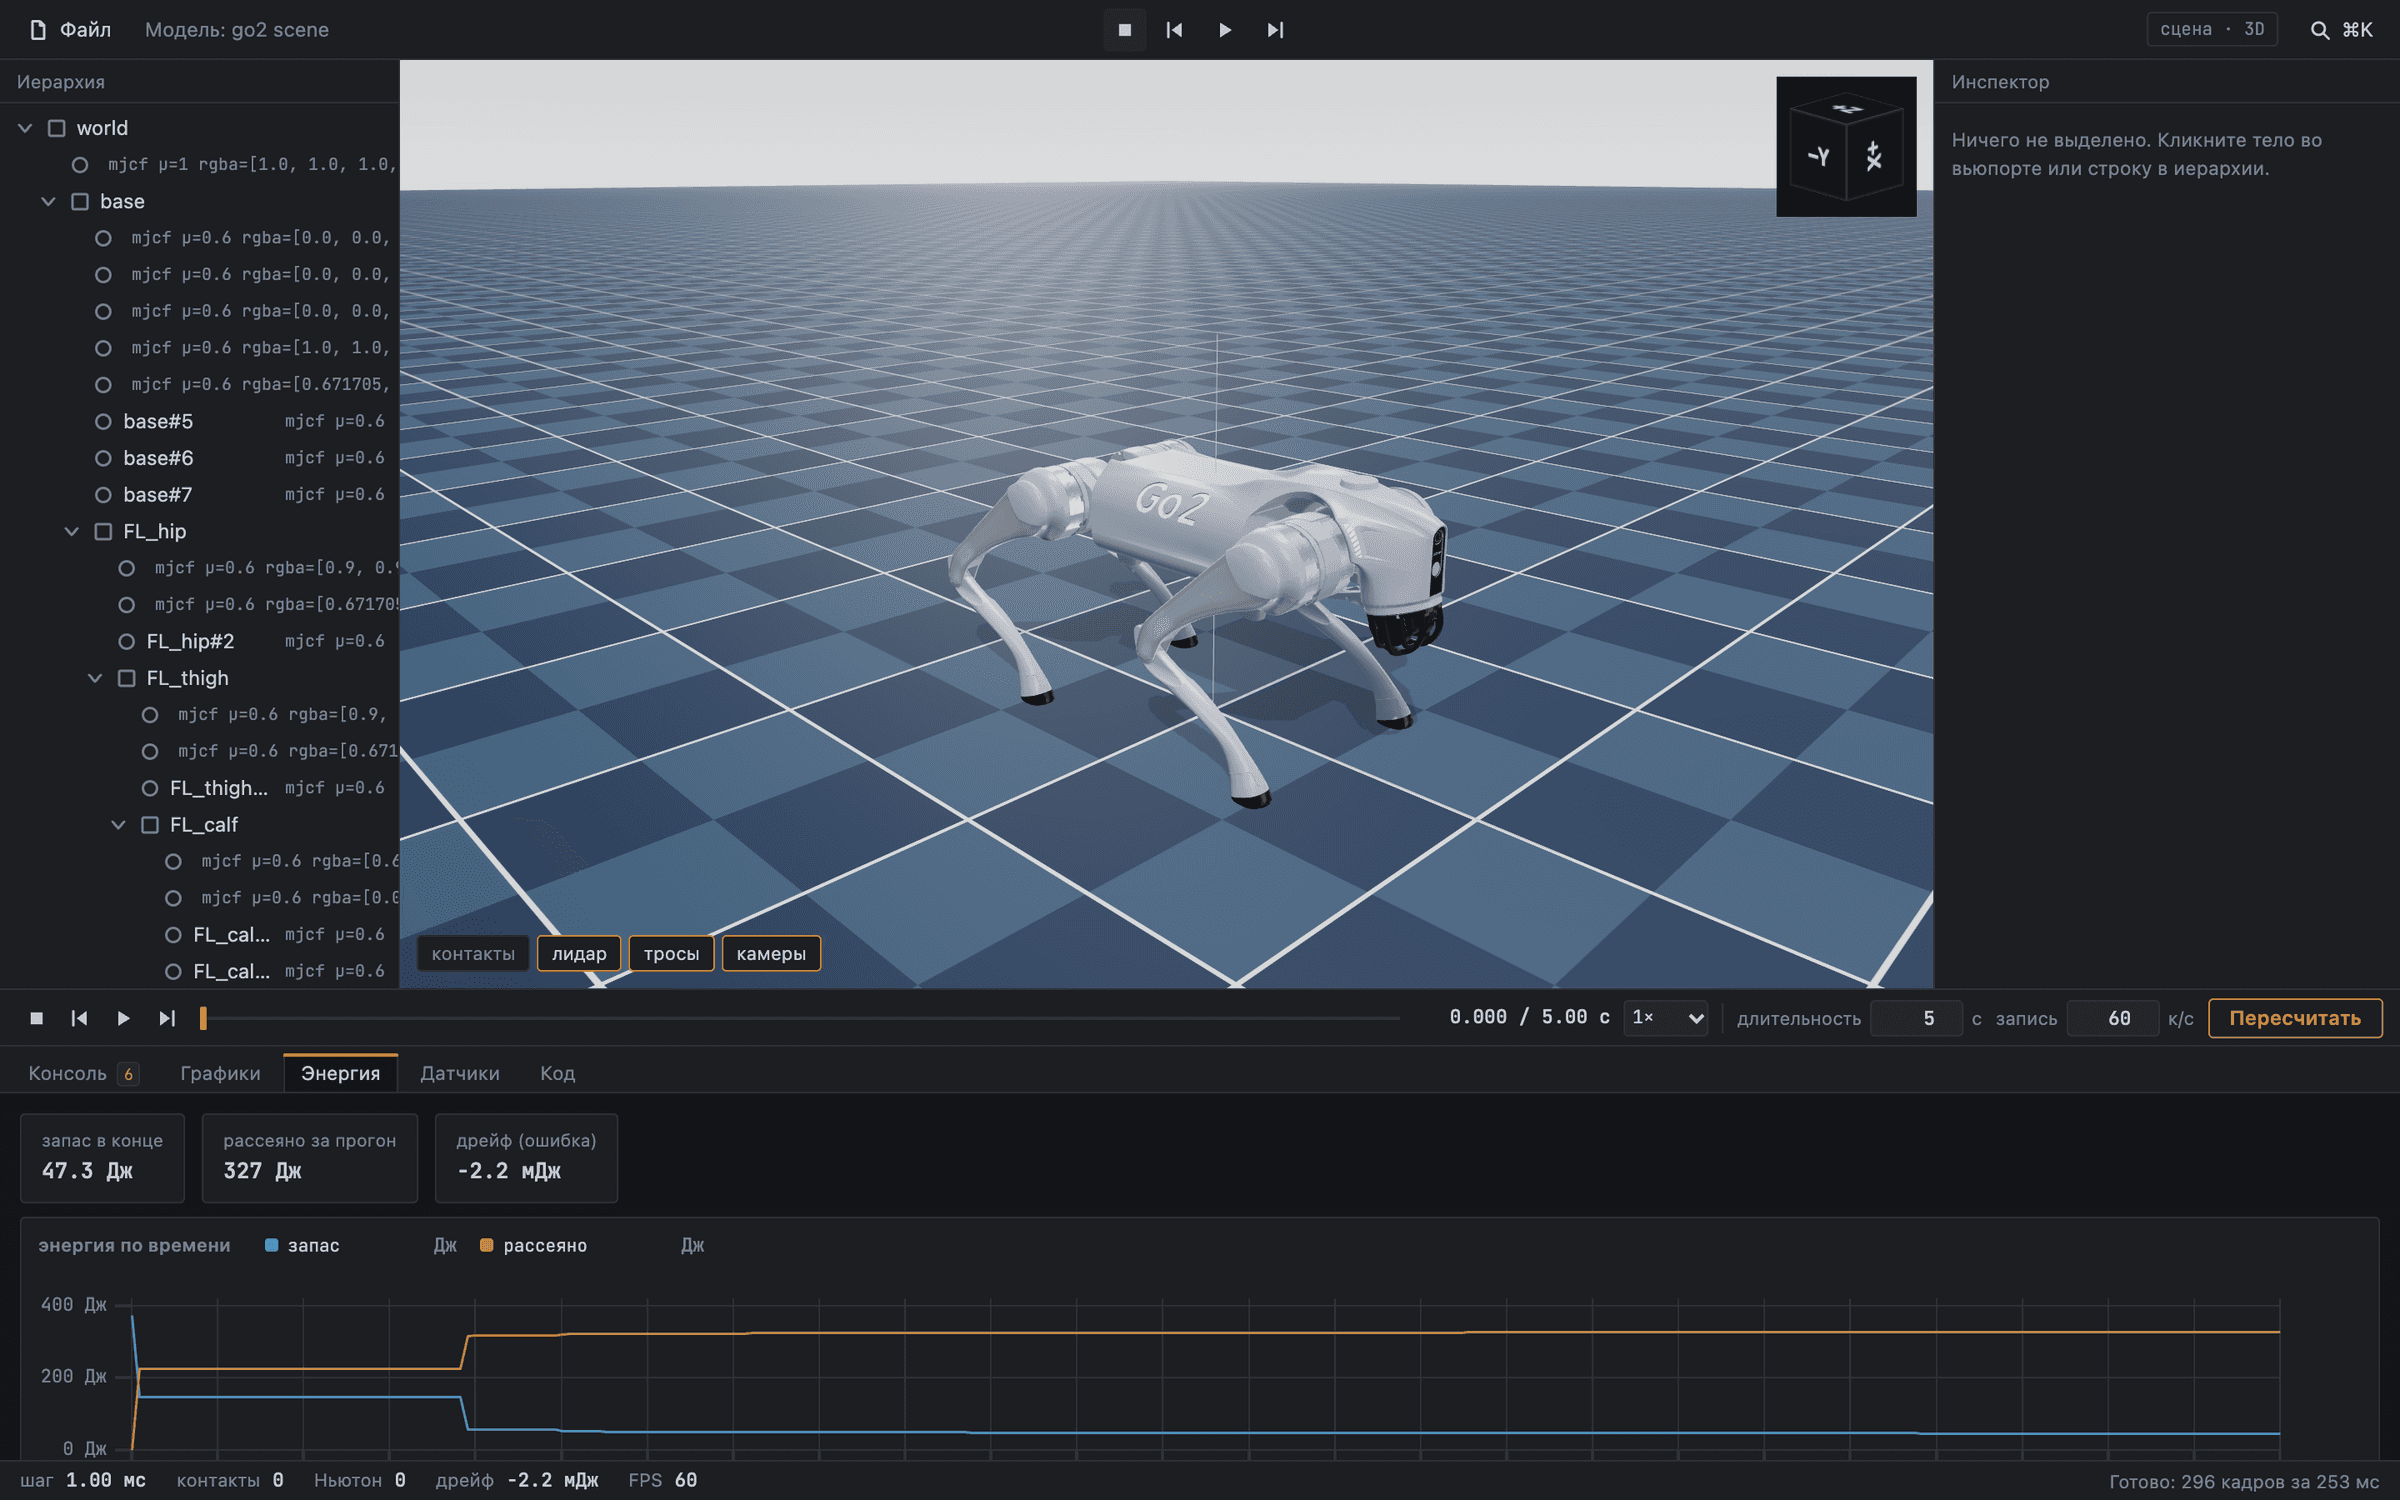Click the stop button in top toolbar
This screenshot has height=1500, width=2400.
(x=1124, y=30)
